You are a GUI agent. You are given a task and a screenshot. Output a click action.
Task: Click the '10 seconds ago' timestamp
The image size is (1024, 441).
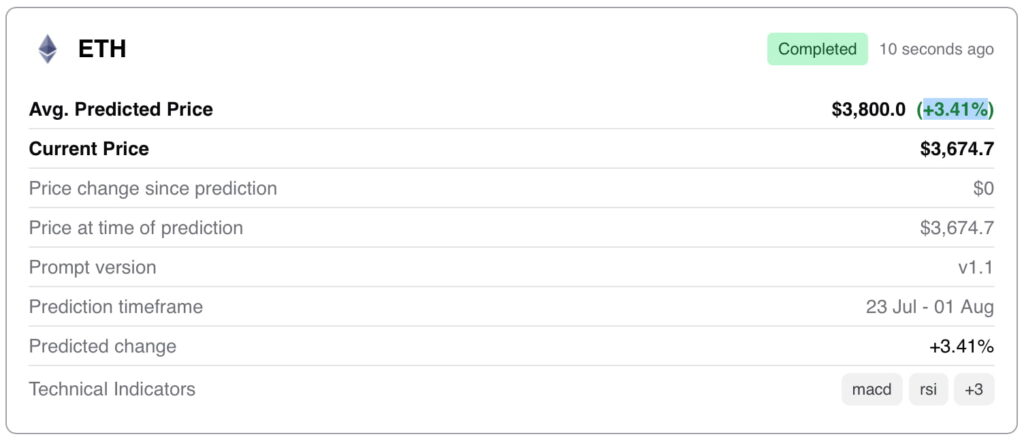point(936,49)
